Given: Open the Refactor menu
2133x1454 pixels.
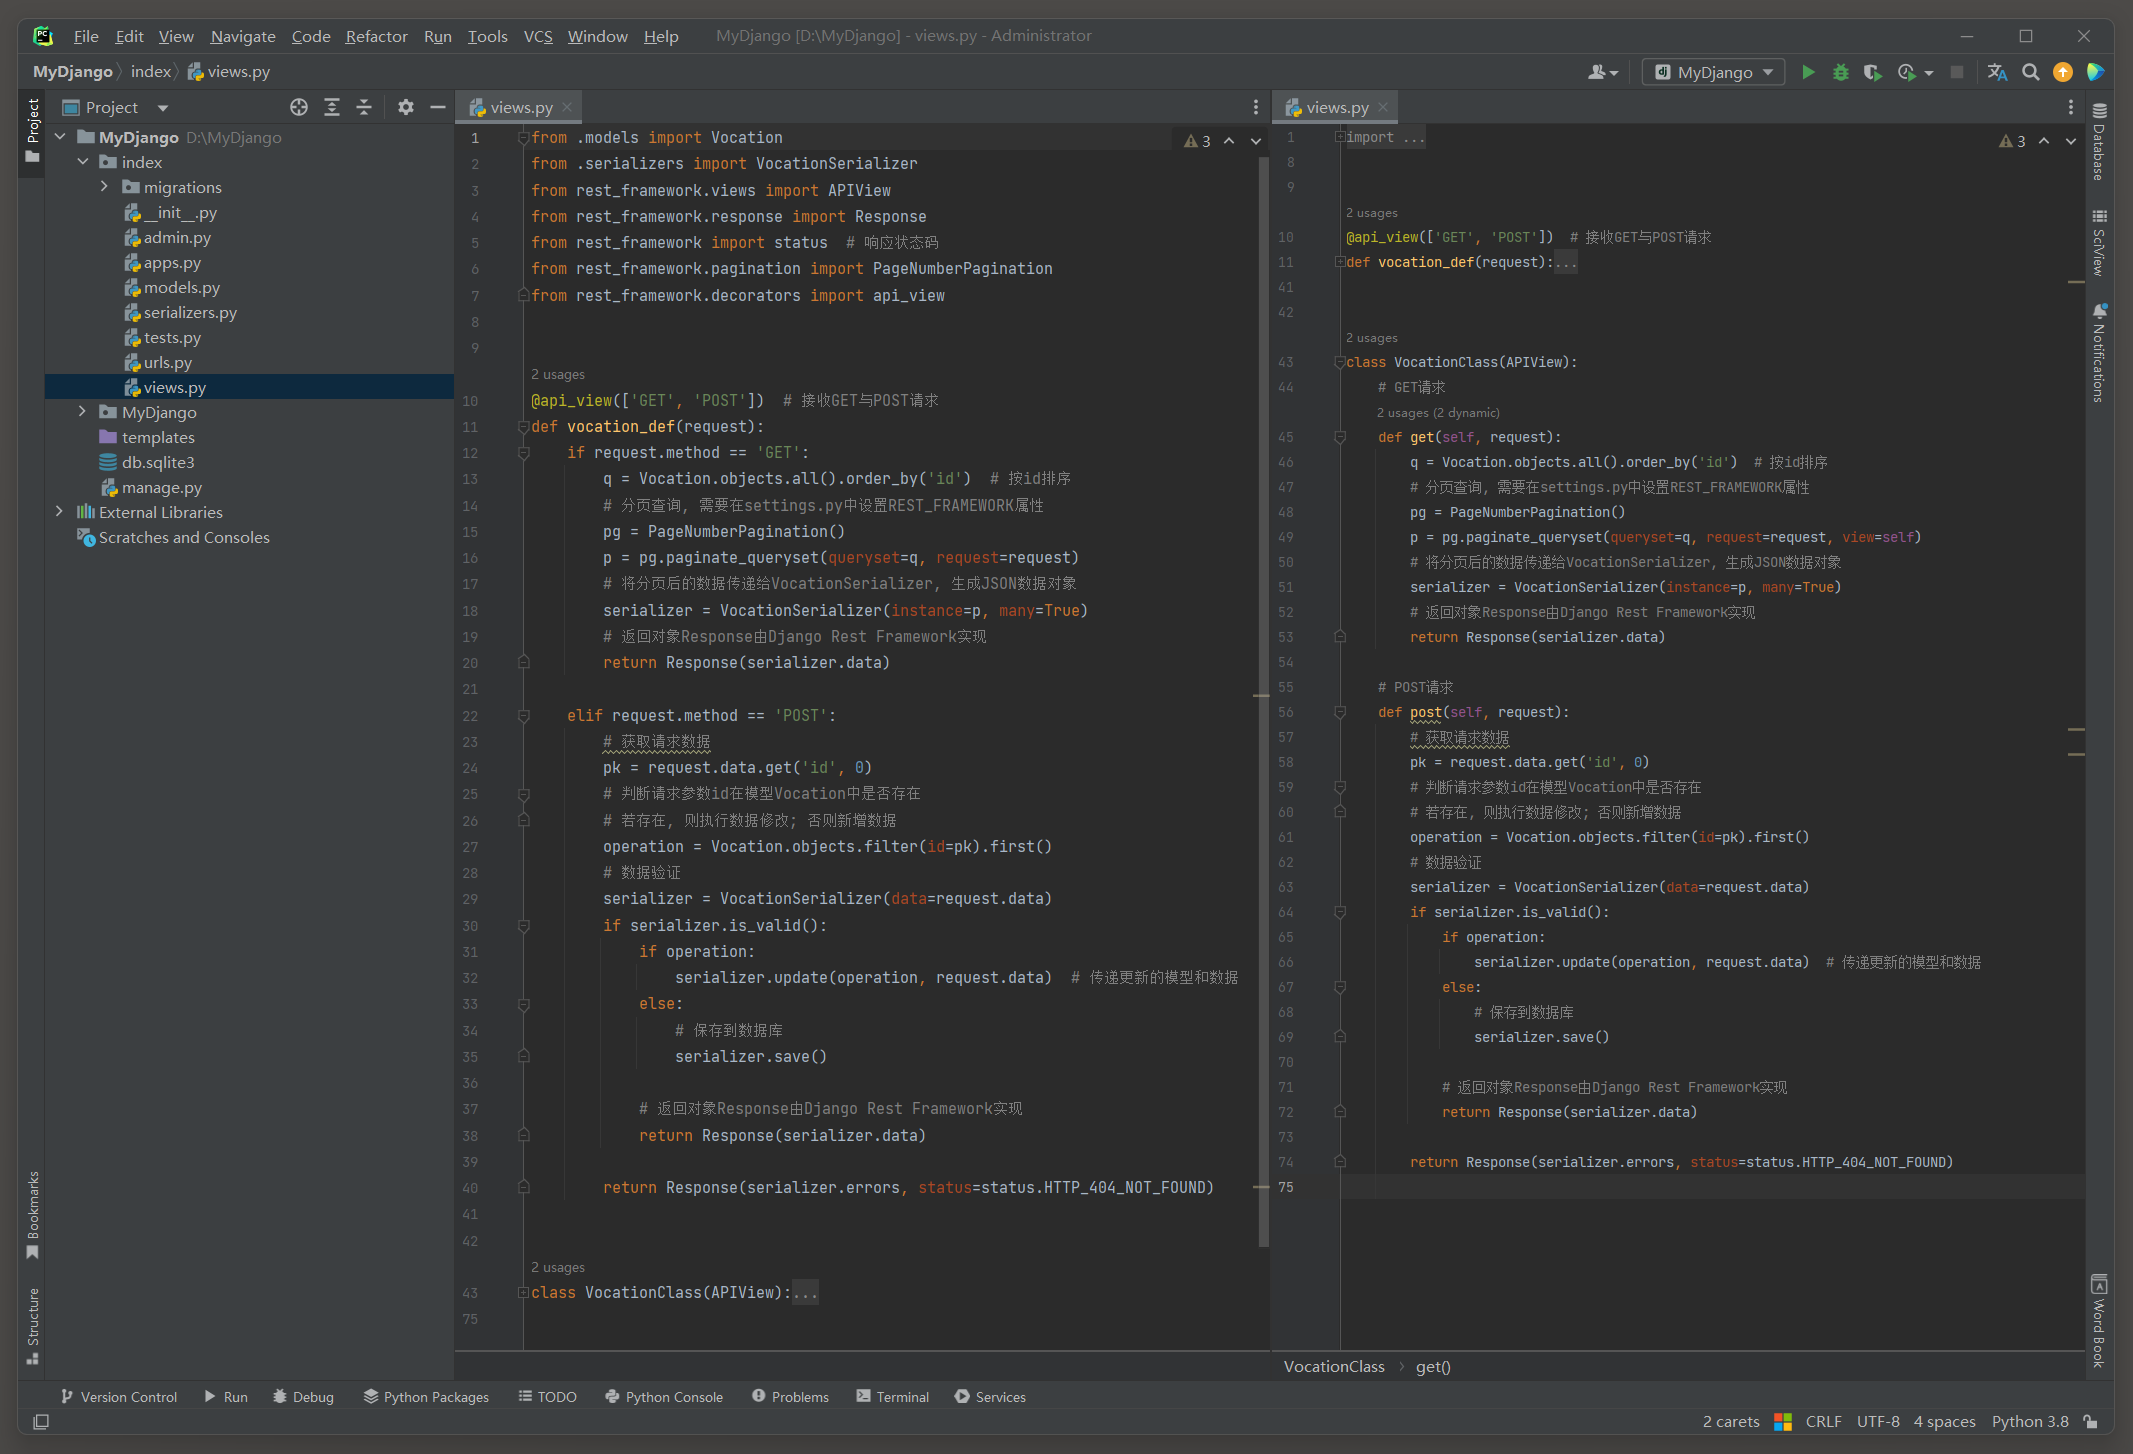Looking at the screenshot, I should 376,36.
